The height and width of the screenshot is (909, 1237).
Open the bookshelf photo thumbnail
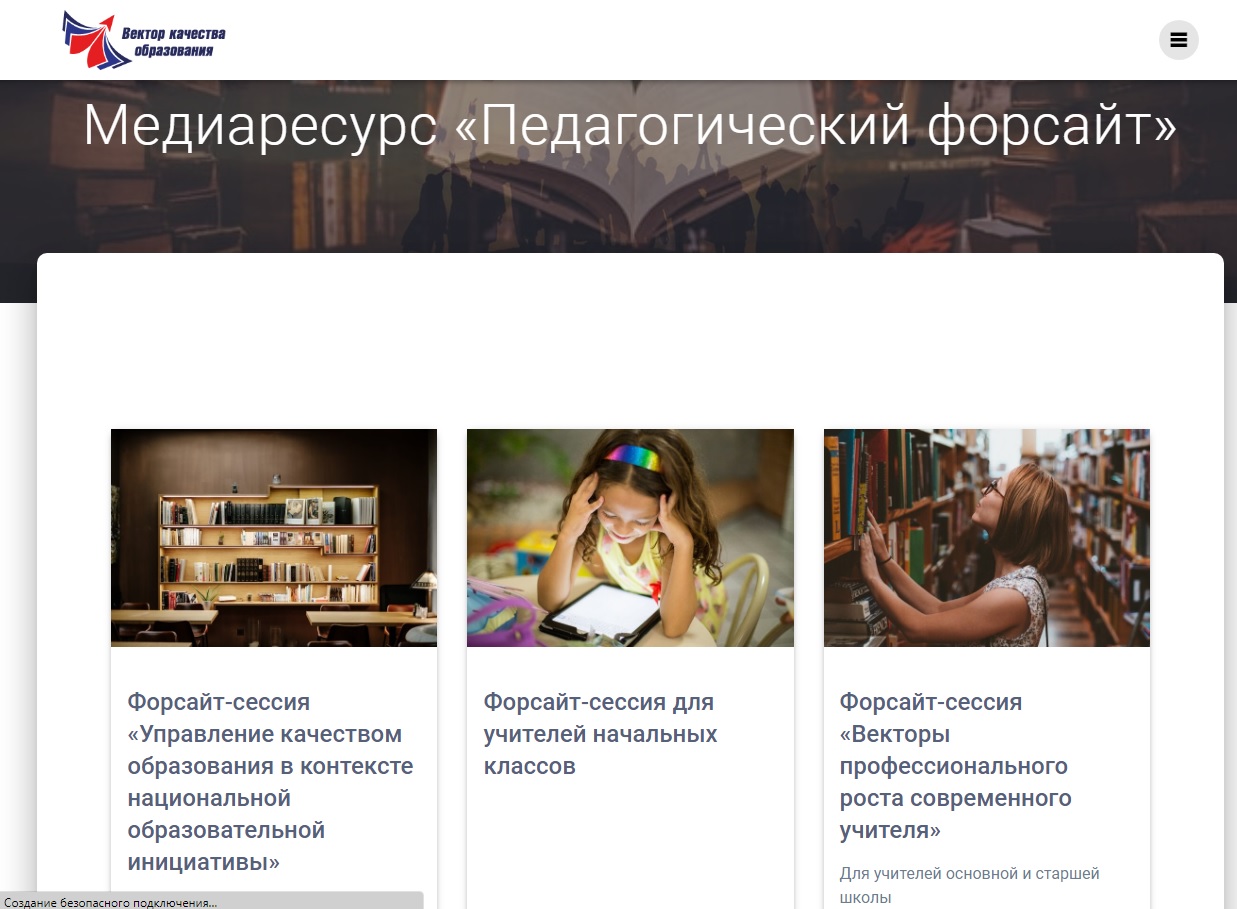[x=273, y=537]
